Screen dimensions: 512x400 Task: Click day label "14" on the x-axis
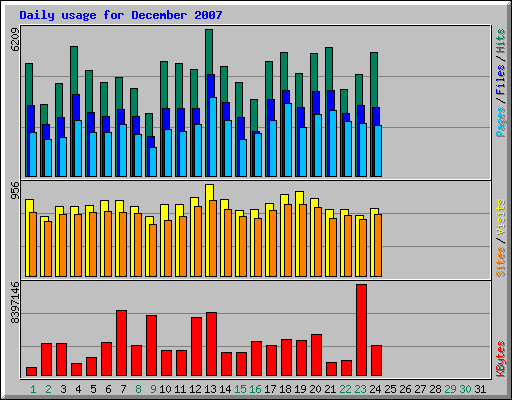coord(225,389)
